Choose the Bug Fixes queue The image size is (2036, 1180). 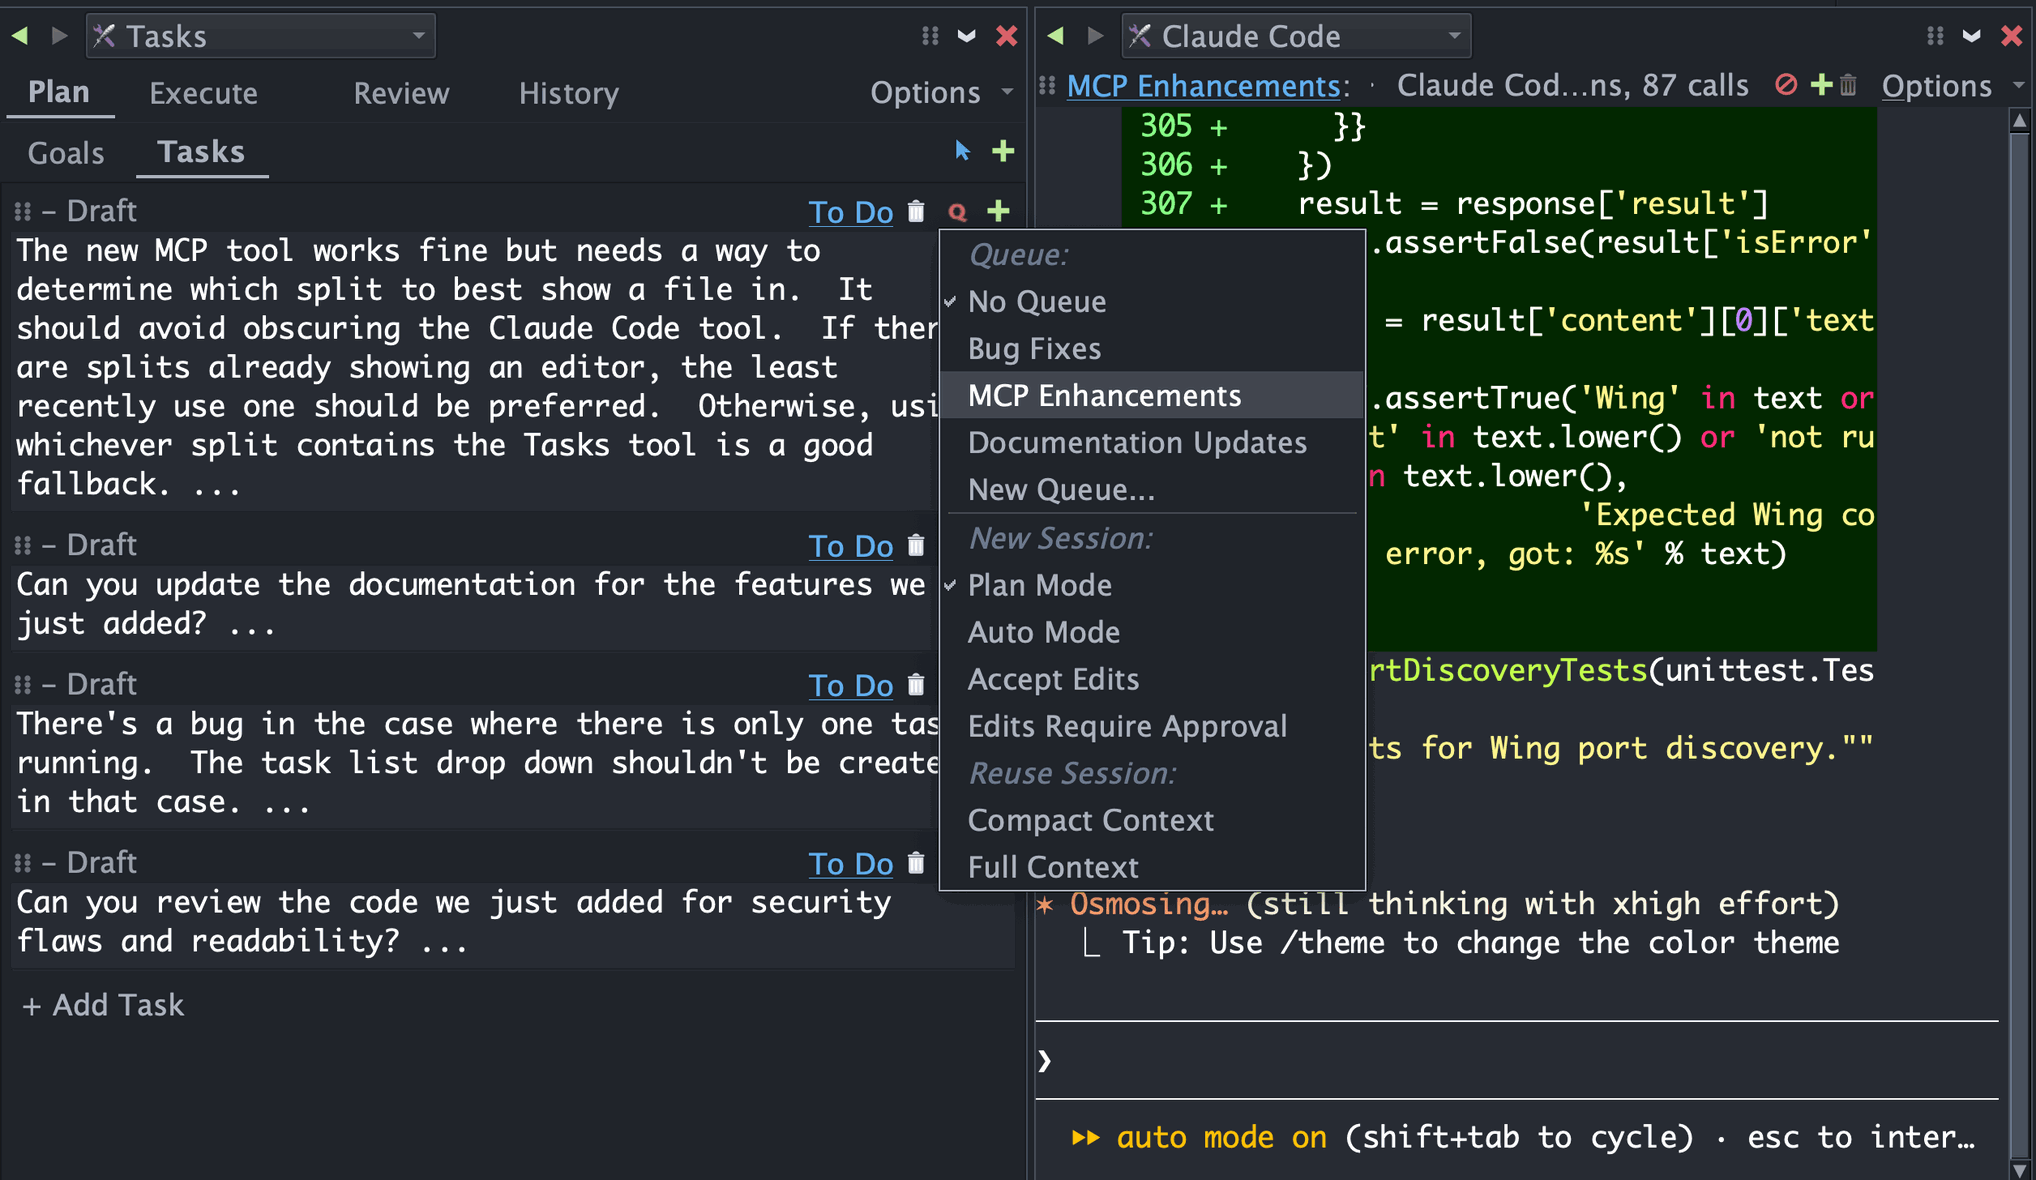click(x=1152, y=348)
